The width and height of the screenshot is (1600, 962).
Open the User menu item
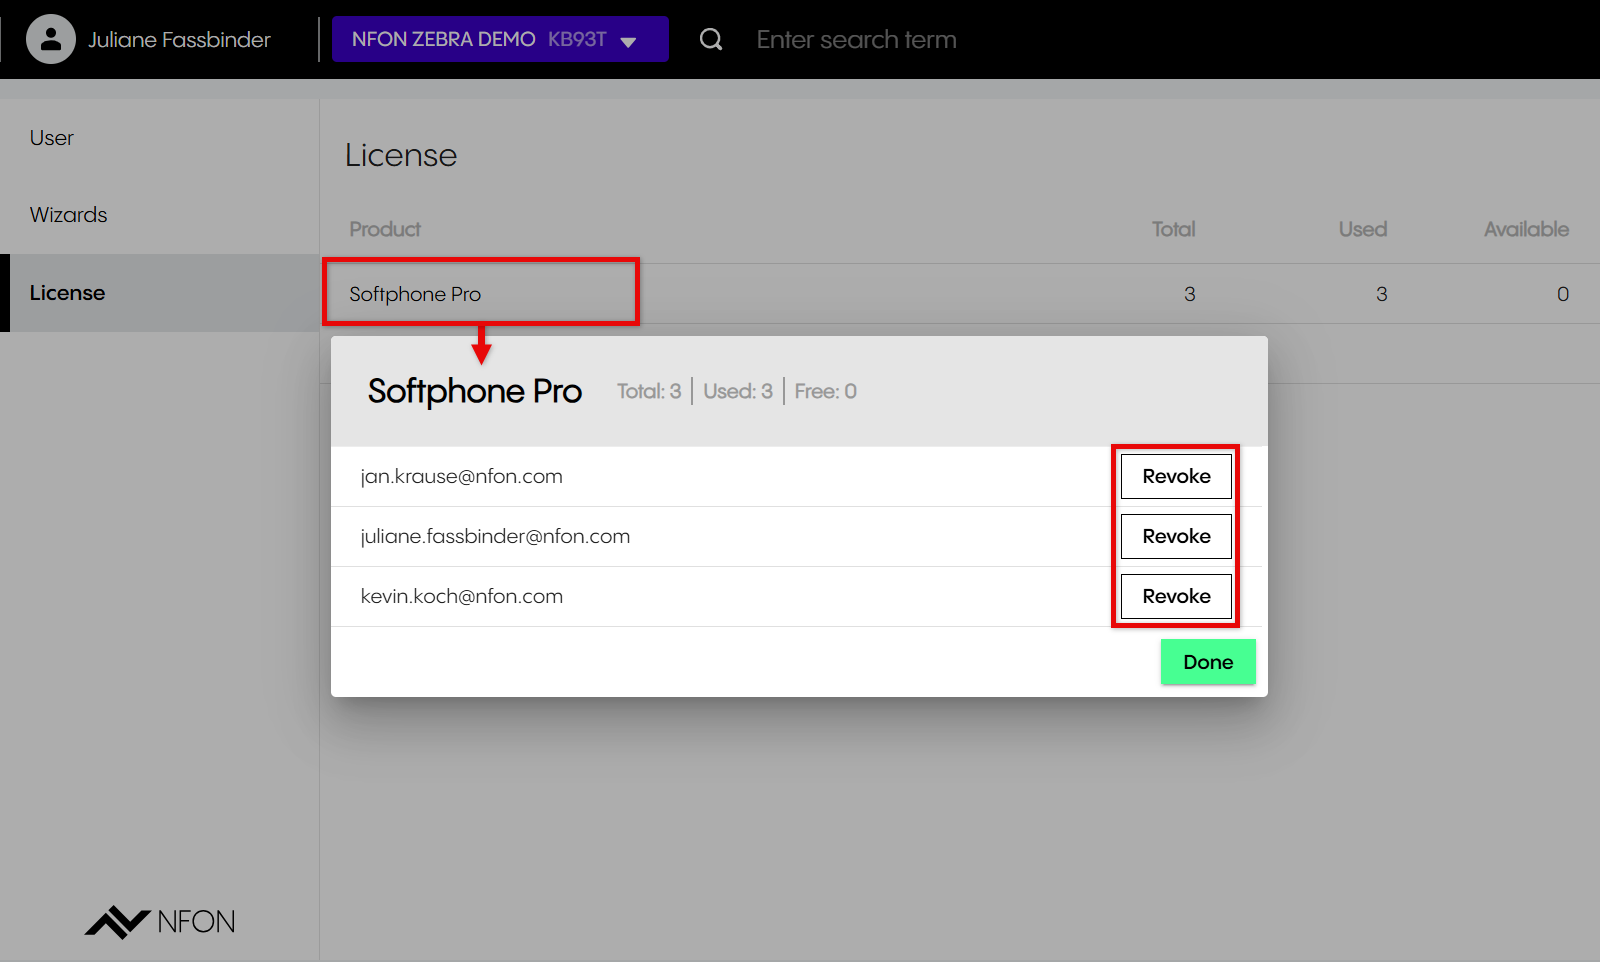tap(52, 138)
